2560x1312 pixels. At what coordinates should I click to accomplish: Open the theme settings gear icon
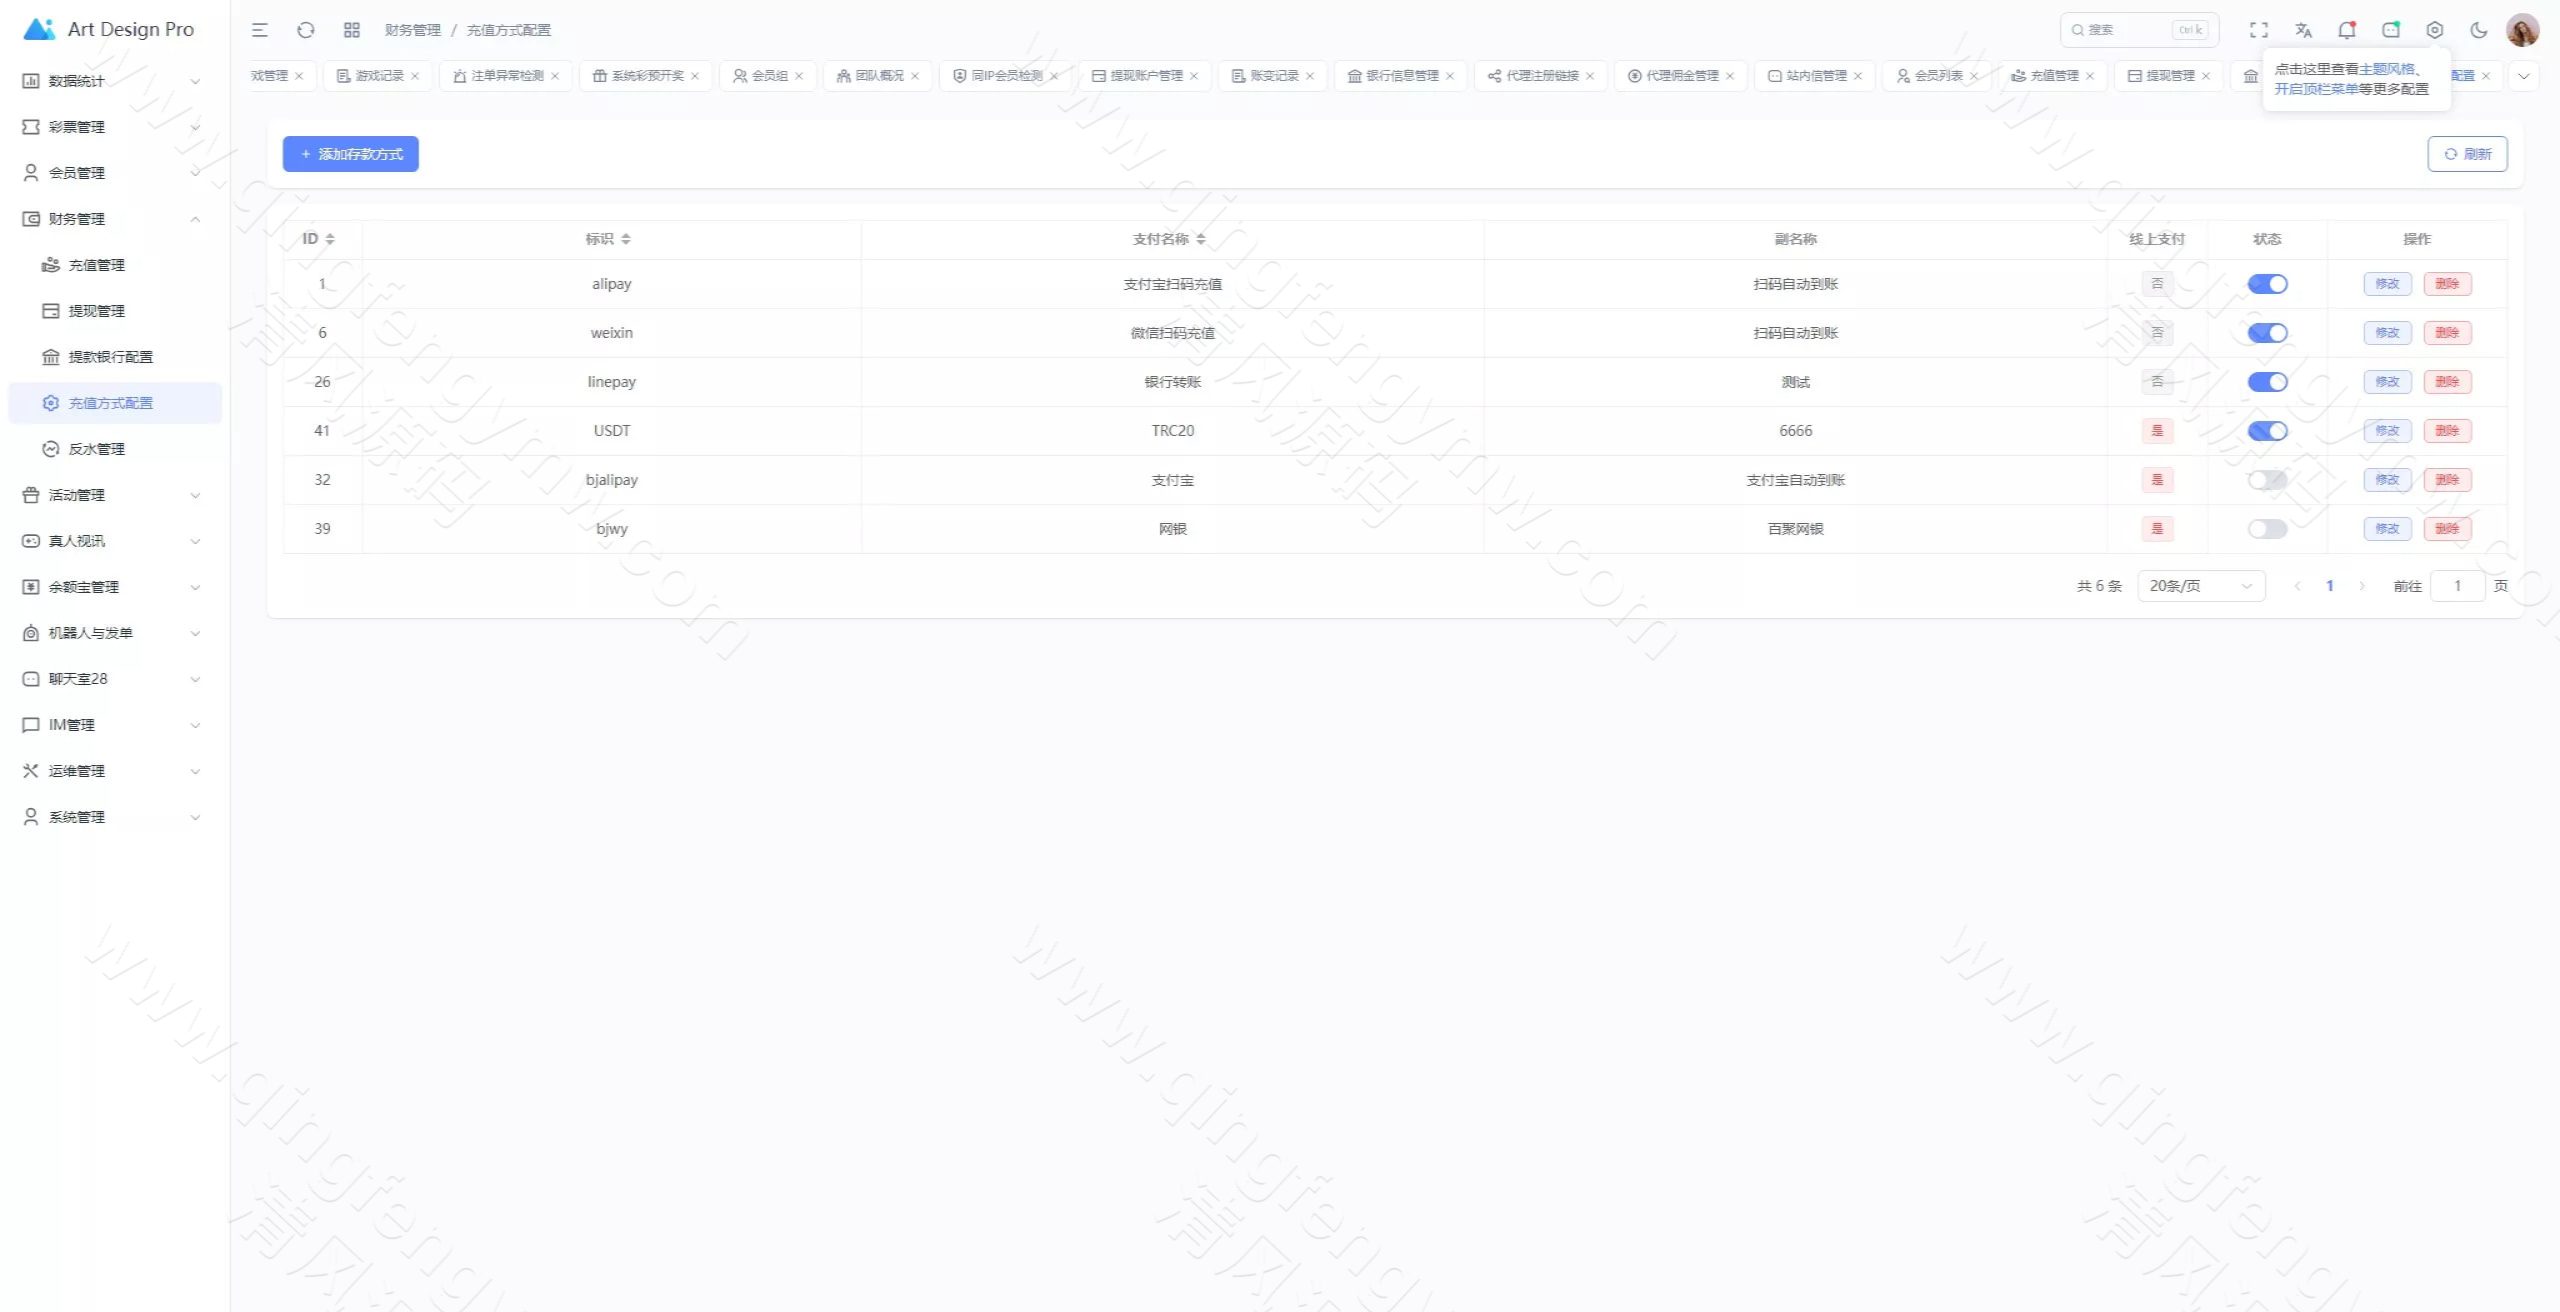pos(2435,30)
